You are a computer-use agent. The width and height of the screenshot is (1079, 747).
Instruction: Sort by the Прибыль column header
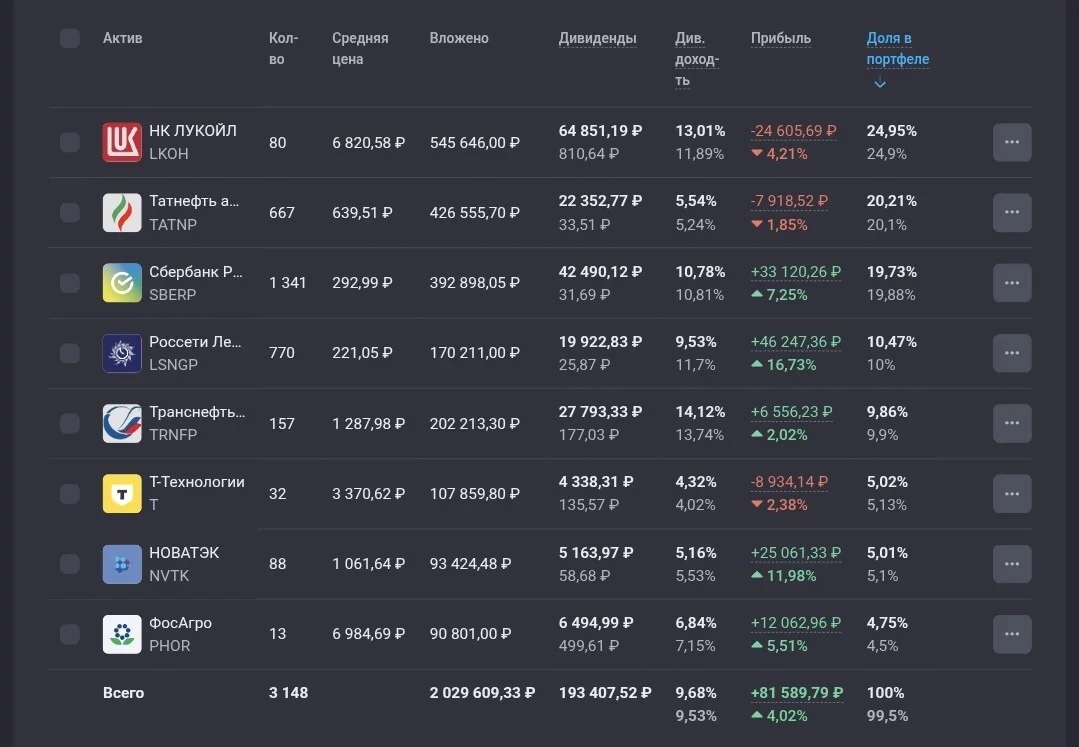[x=780, y=39]
